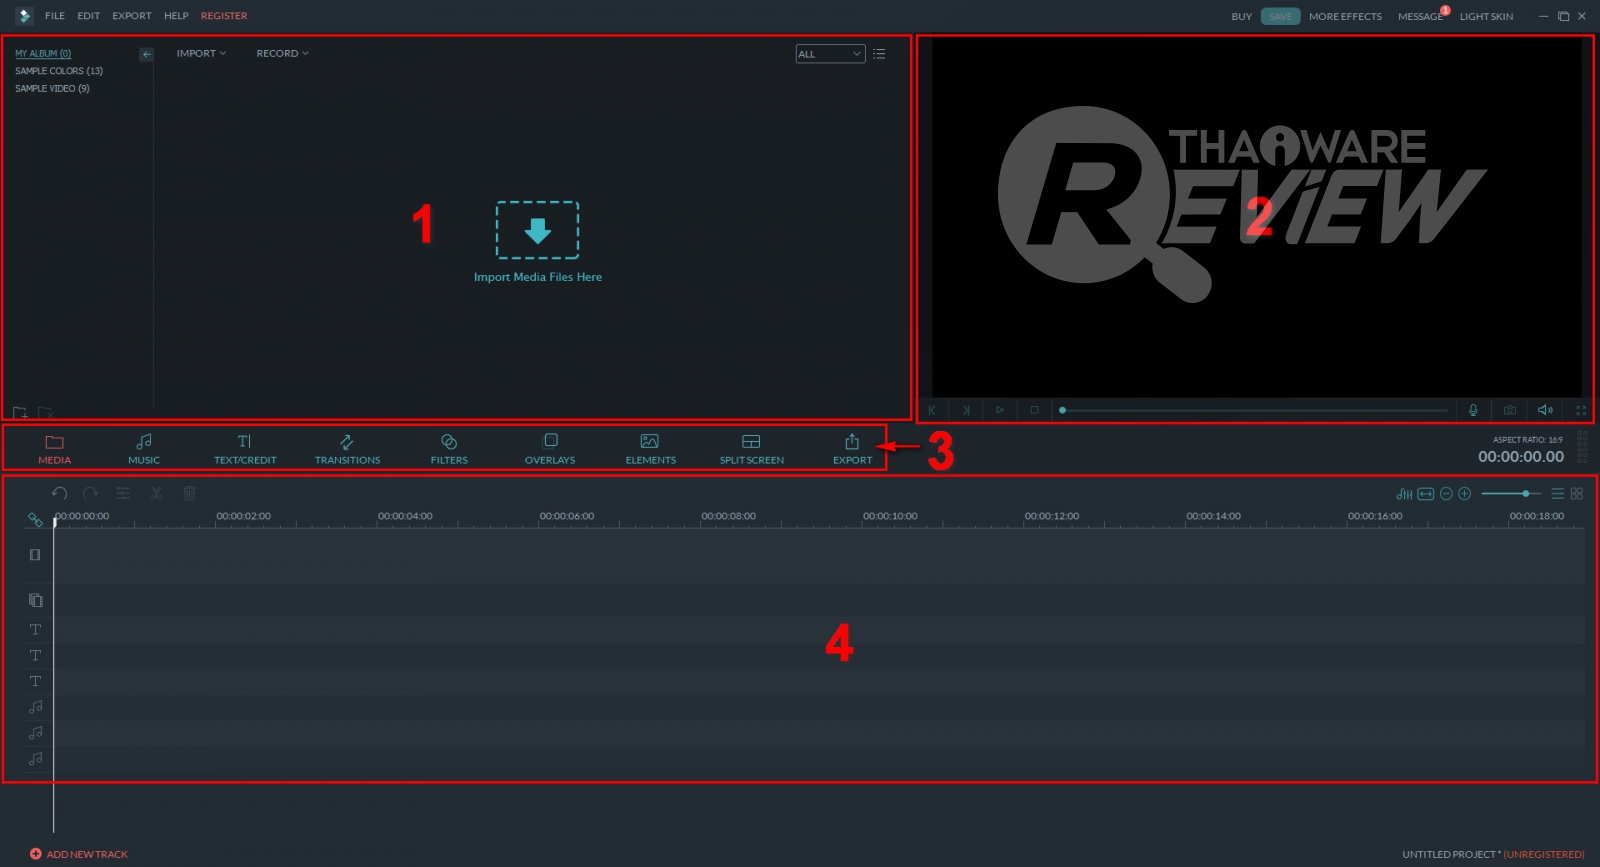Undo the last timeline action
The width and height of the screenshot is (1600, 867).
[60, 493]
